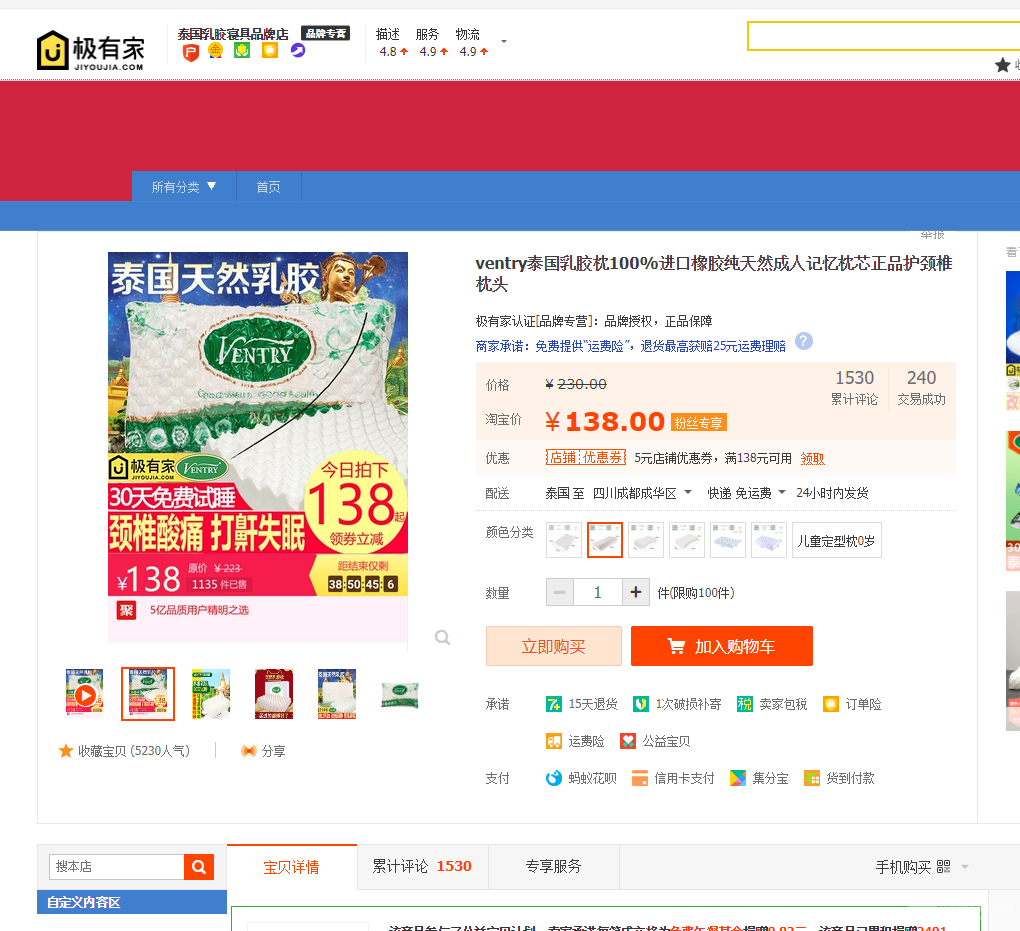Click the purple circular badge icon
The height and width of the screenshot is (931, 1020).
298,50
